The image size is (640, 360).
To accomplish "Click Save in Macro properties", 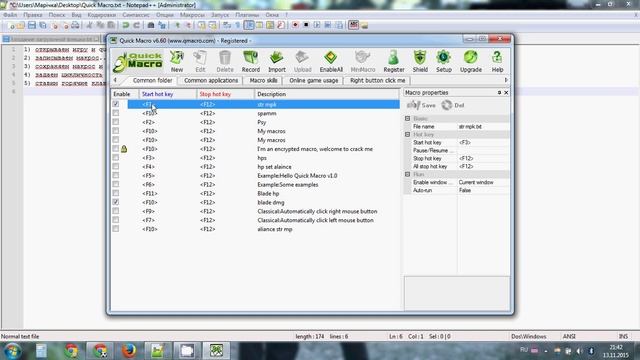I will pos(421,105).
